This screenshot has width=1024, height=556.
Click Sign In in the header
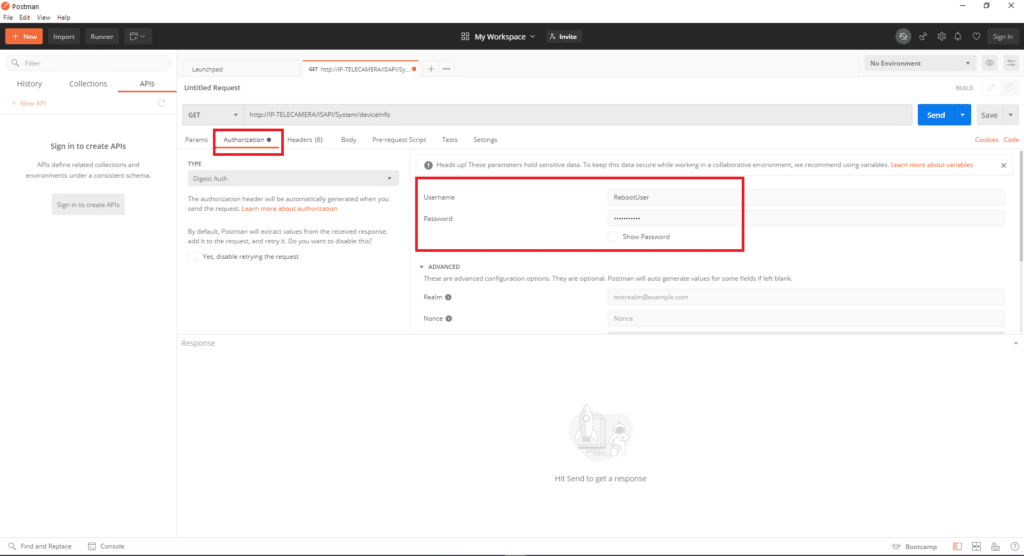tap(1002, 37)
